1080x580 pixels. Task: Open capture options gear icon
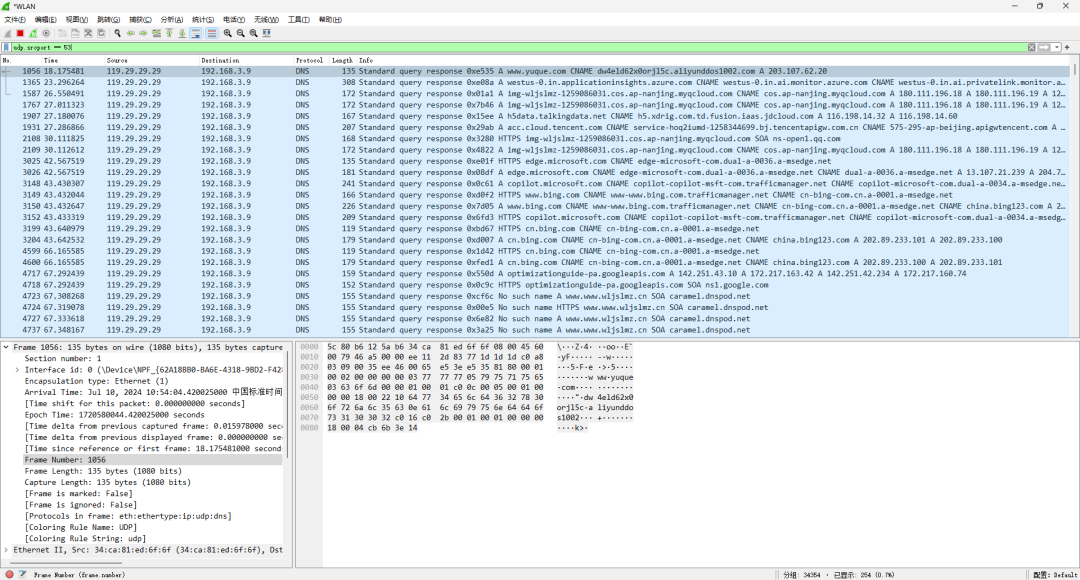46,33
